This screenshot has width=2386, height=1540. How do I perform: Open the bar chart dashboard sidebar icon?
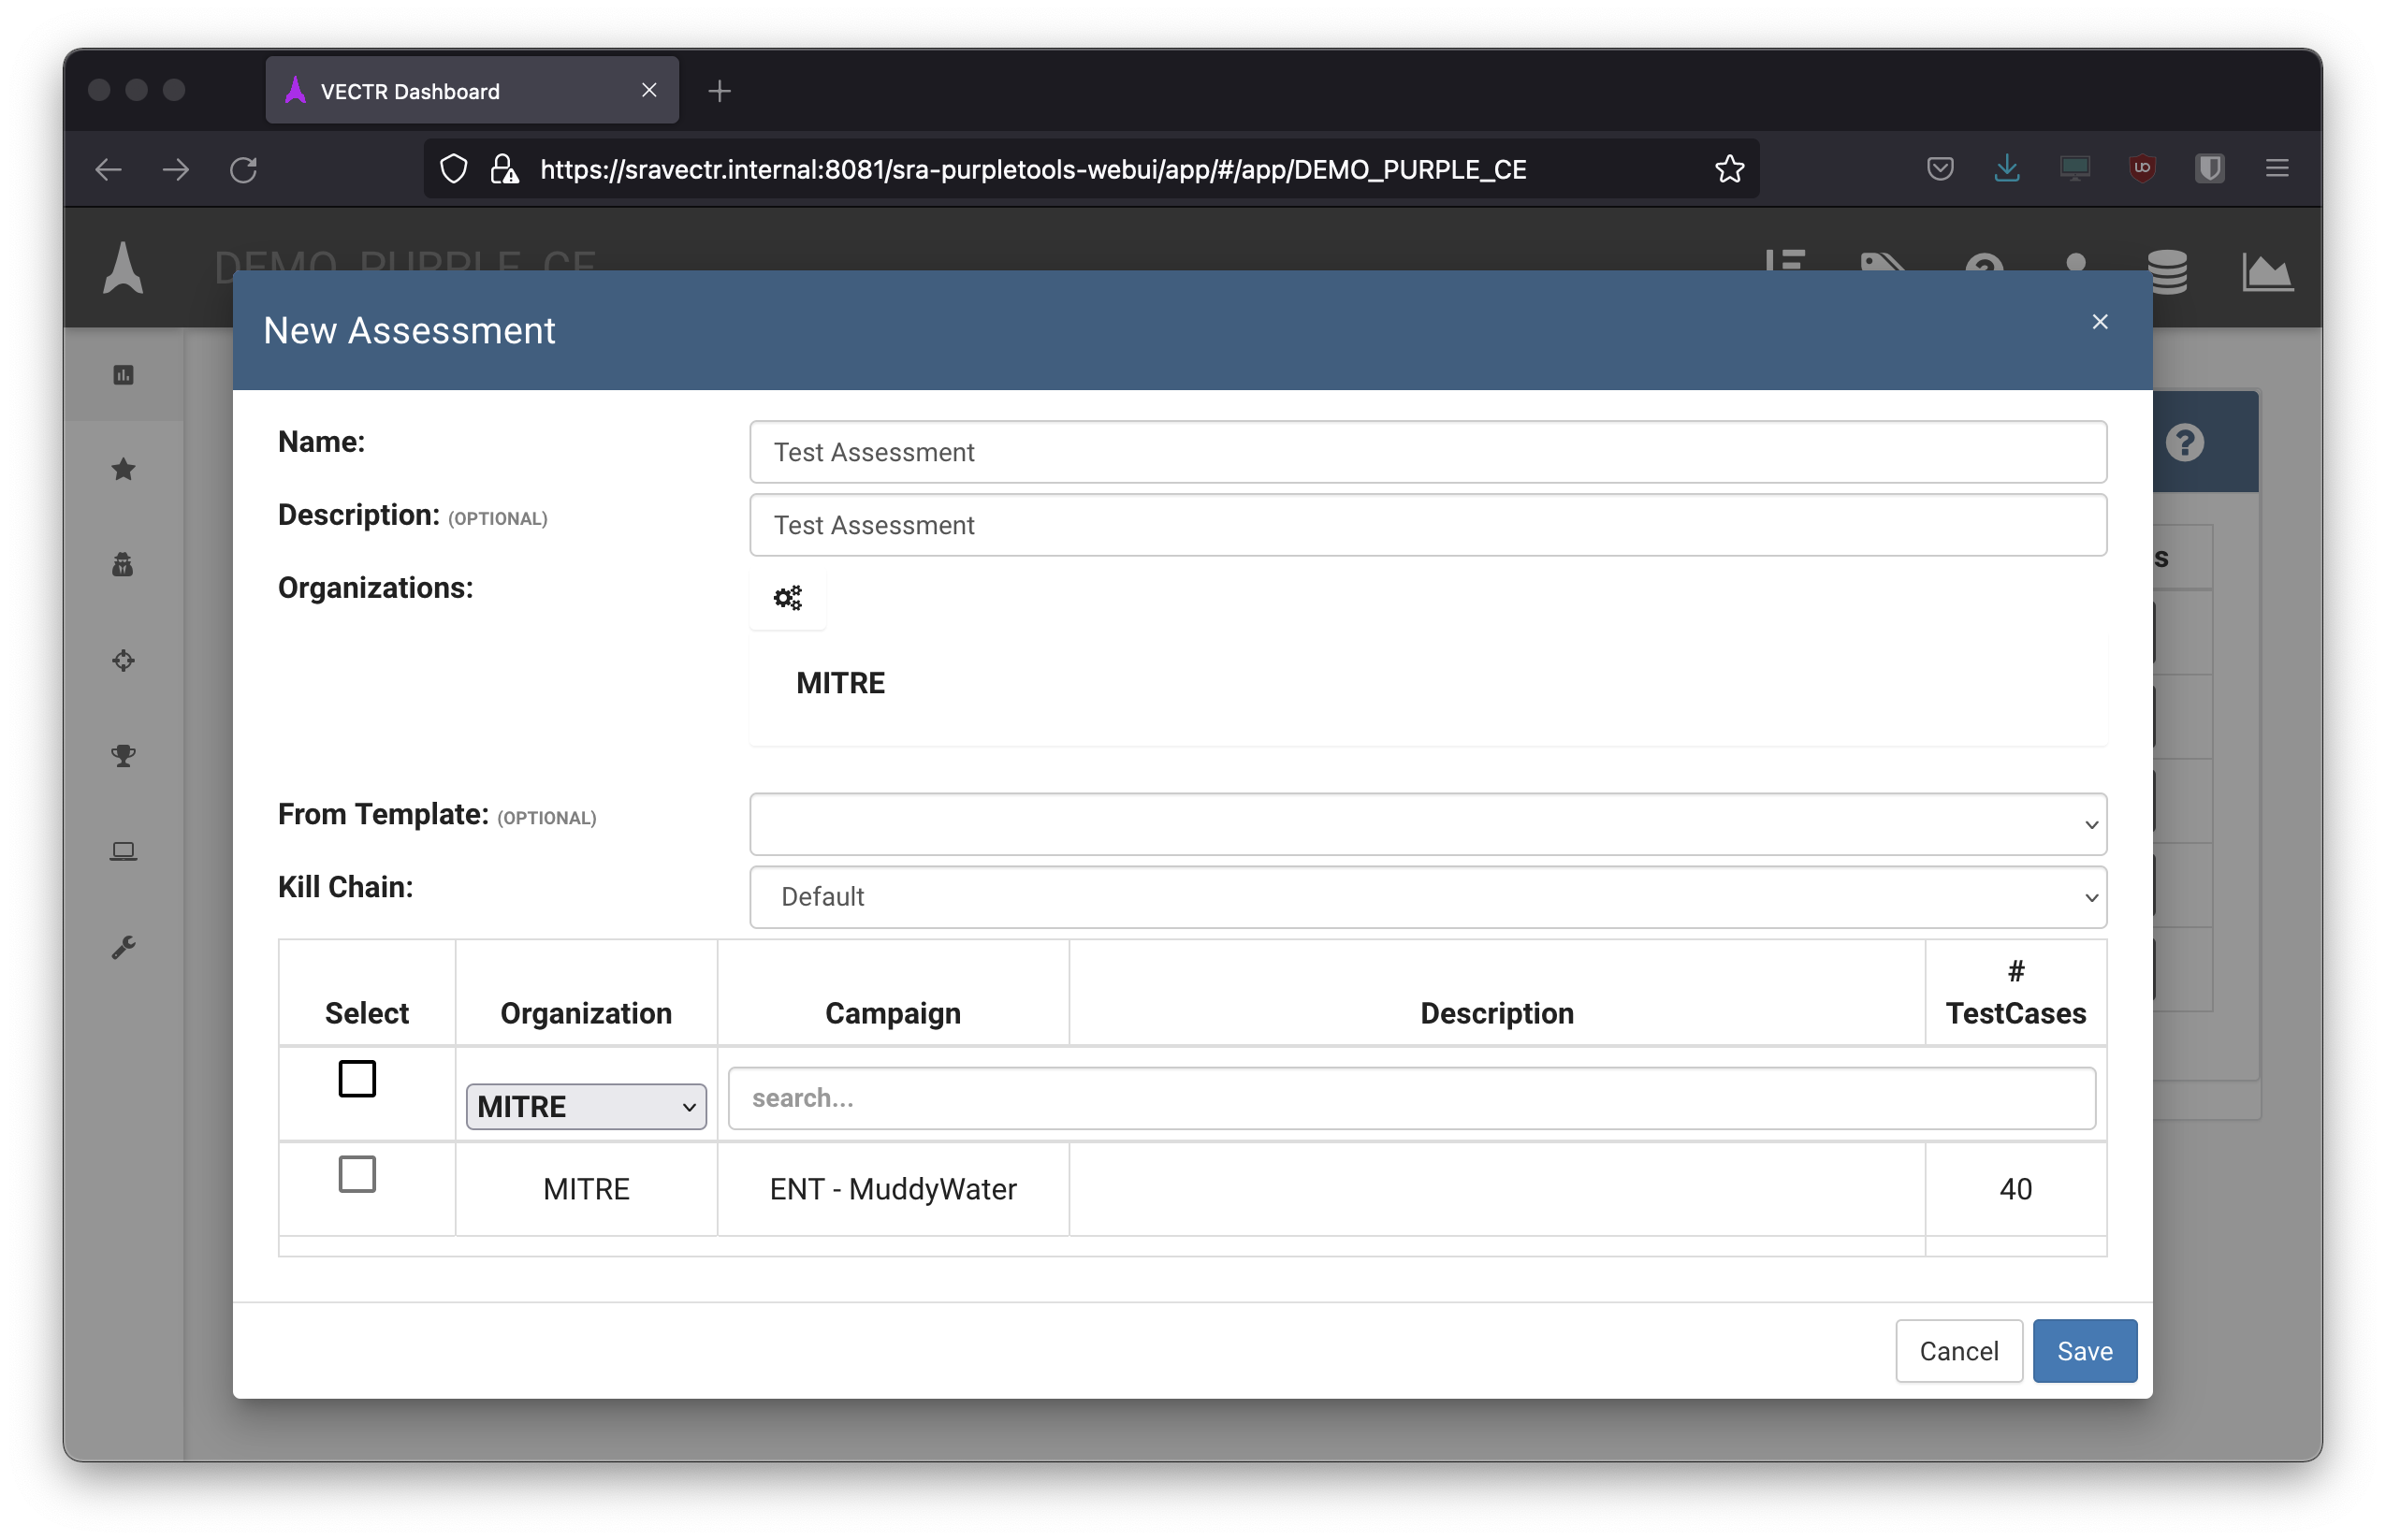click(123, 375)
